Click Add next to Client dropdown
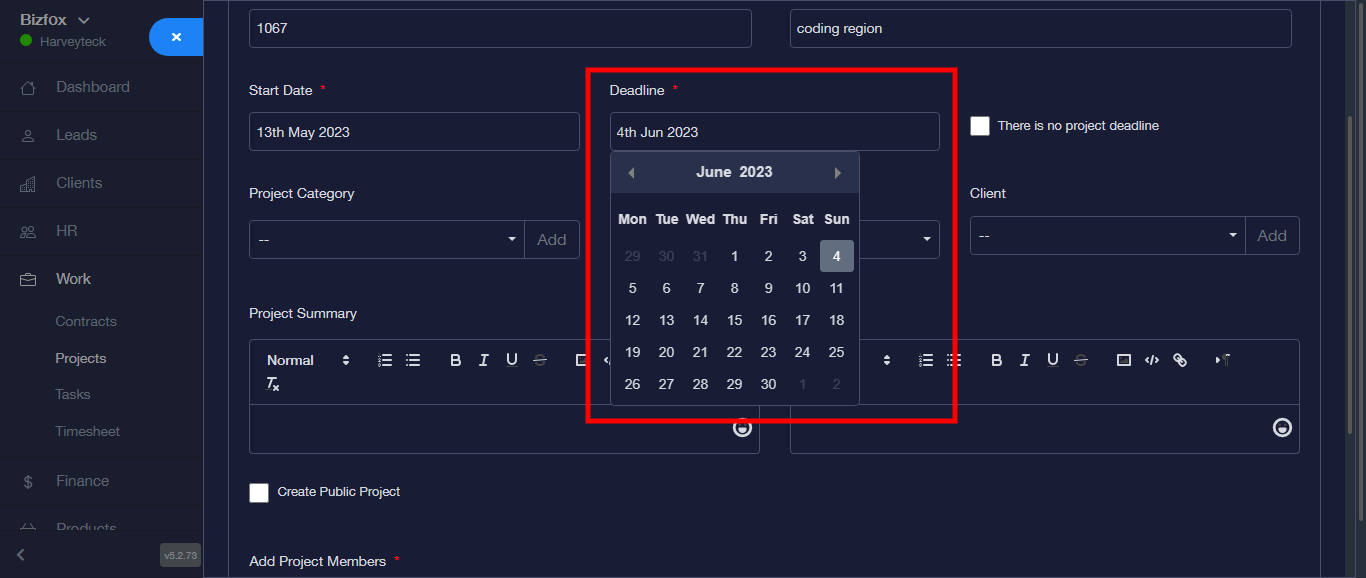 1272,236
